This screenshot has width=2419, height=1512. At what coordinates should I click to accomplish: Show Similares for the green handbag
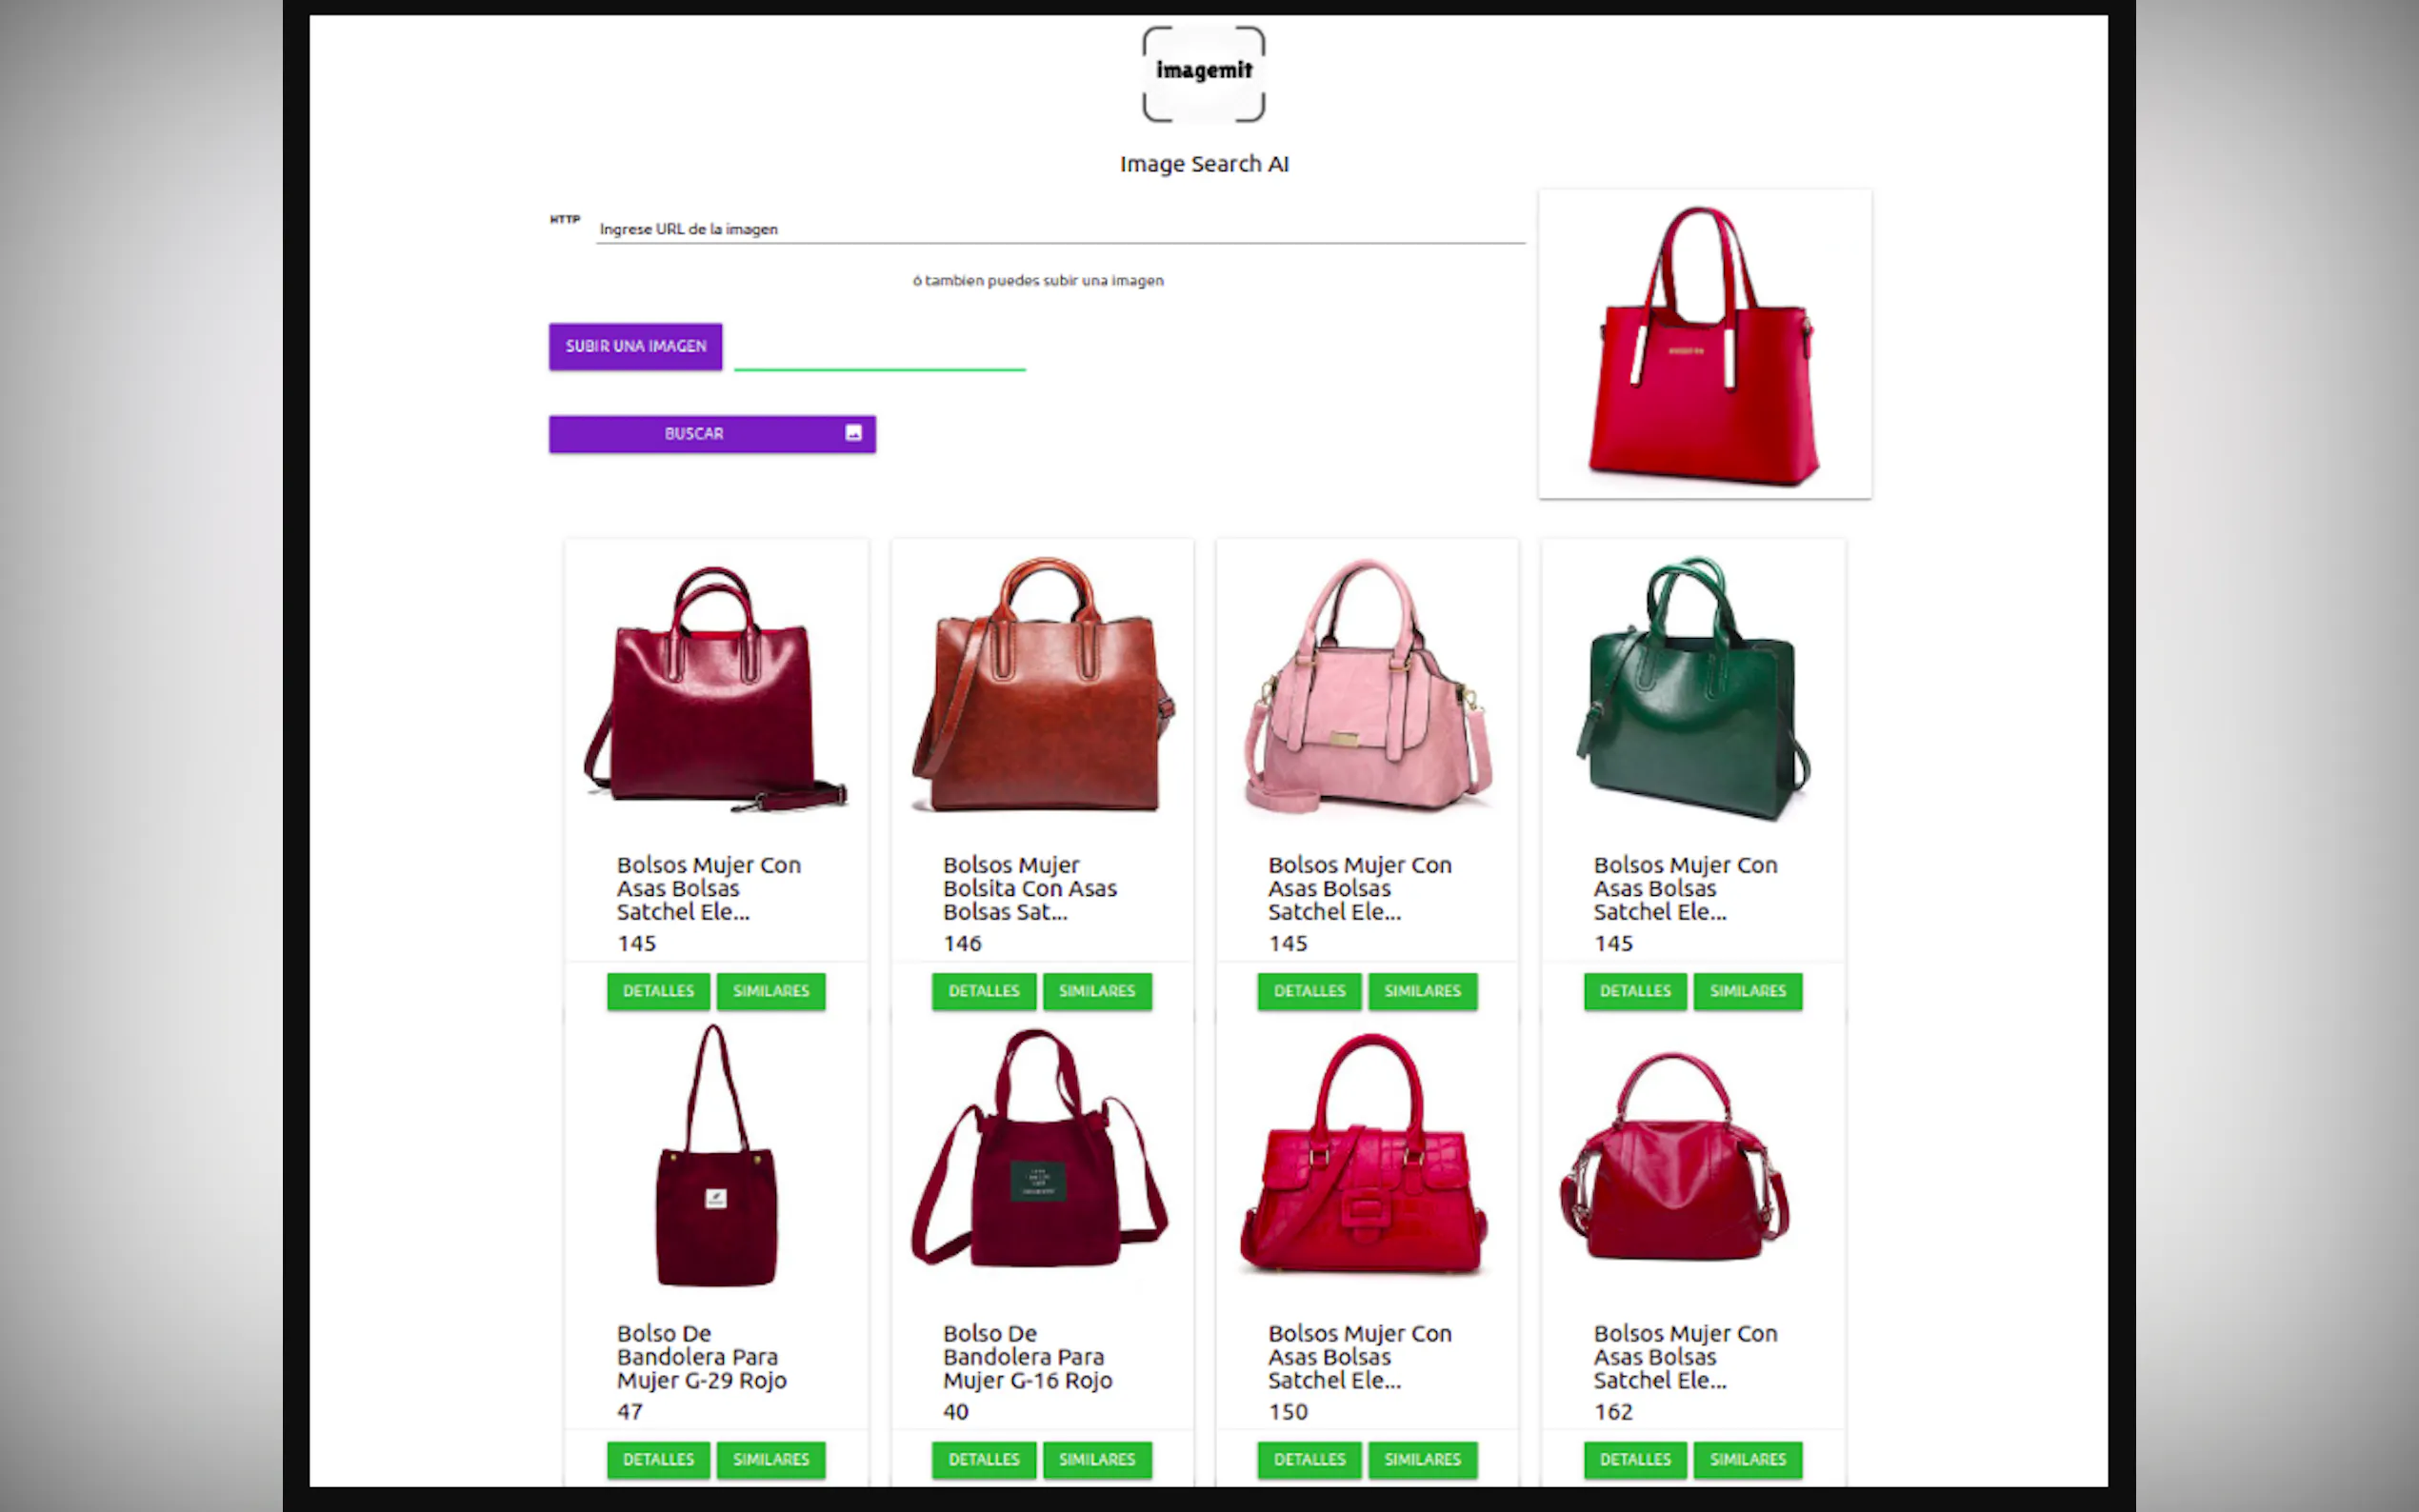(x=1747, y=991)
